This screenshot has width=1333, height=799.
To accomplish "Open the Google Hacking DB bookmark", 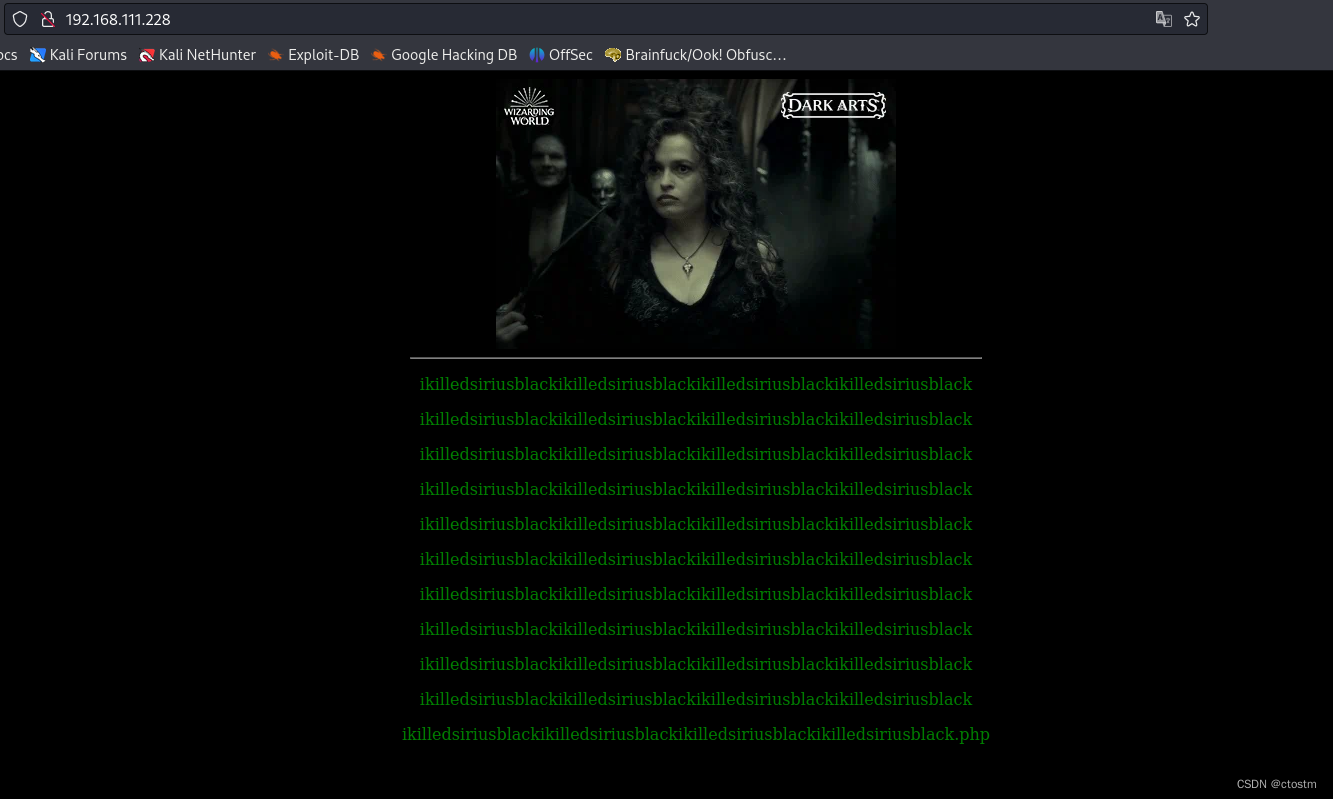I will click(x=444, y=55).
